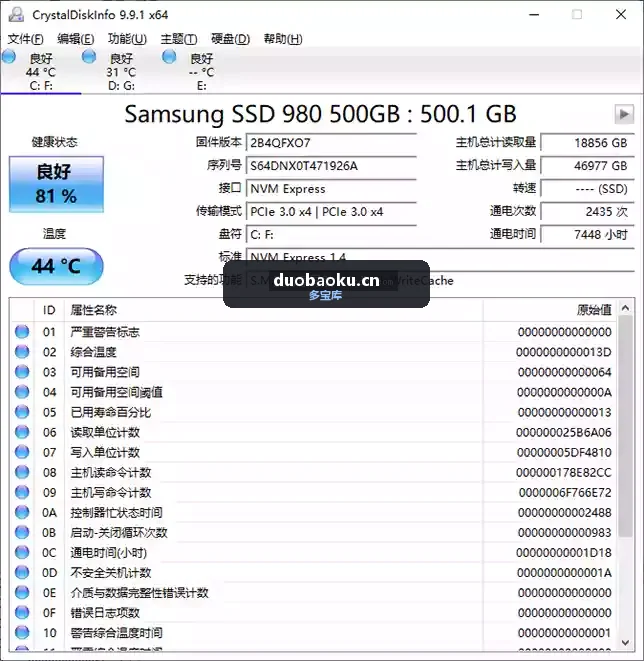The width and height of the screenshot is (644, 661).
Task: Click the total host reads value 18856 GB
Action: coord(588,143)
